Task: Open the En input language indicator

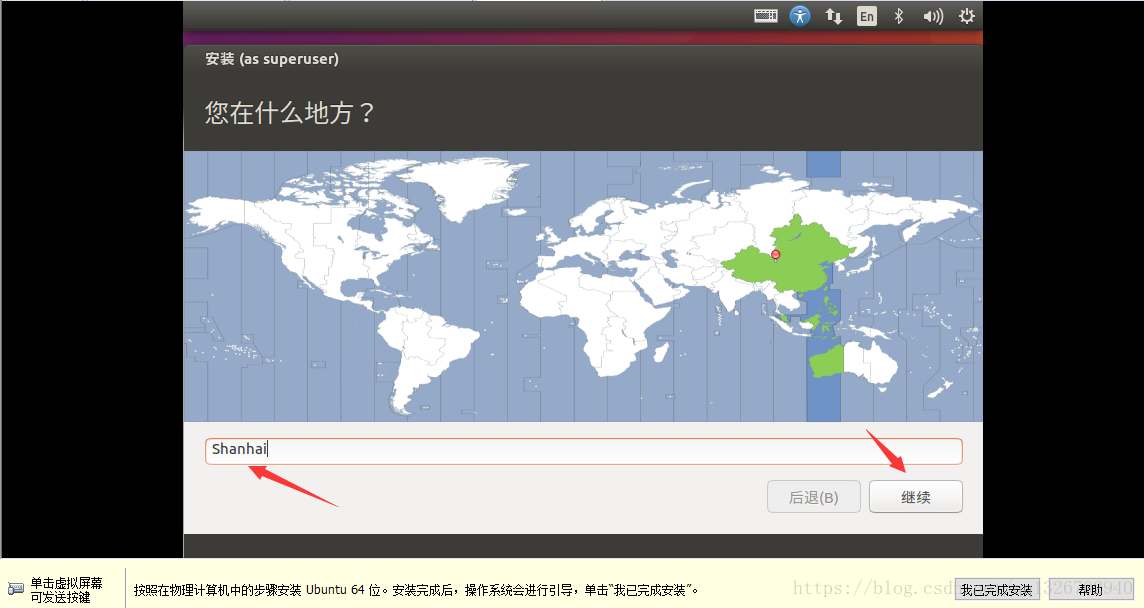Action: 866,16
